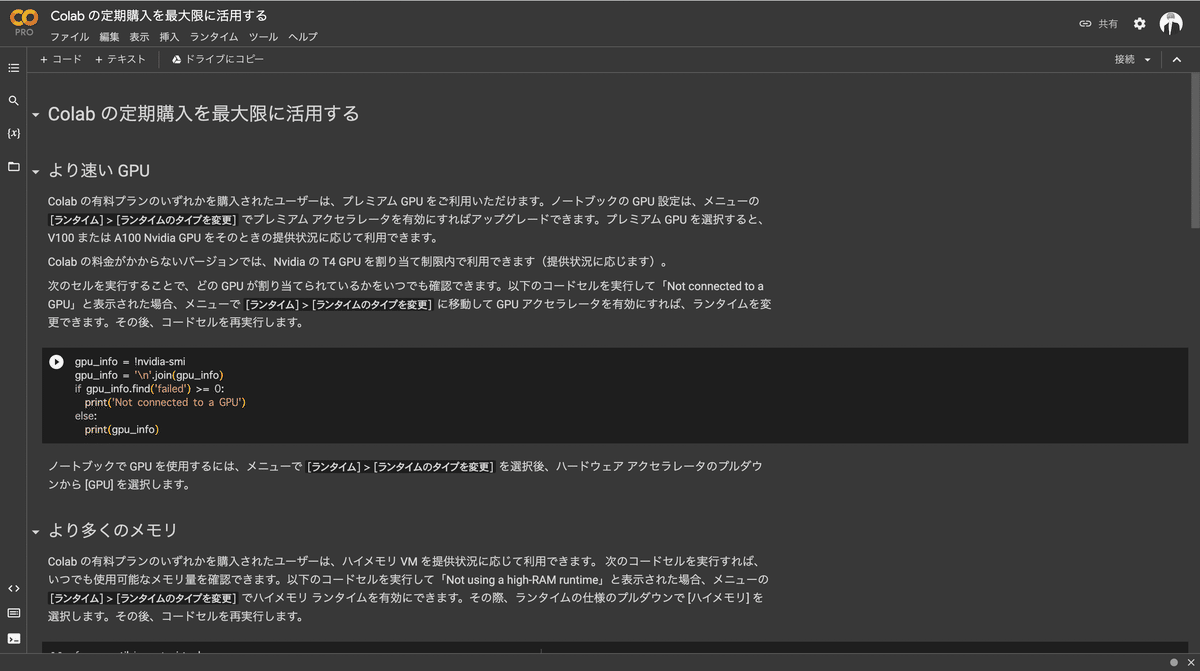1200x671 pixels.
Task: Click the print(gpu_info) code line
Action: point(122,429)
